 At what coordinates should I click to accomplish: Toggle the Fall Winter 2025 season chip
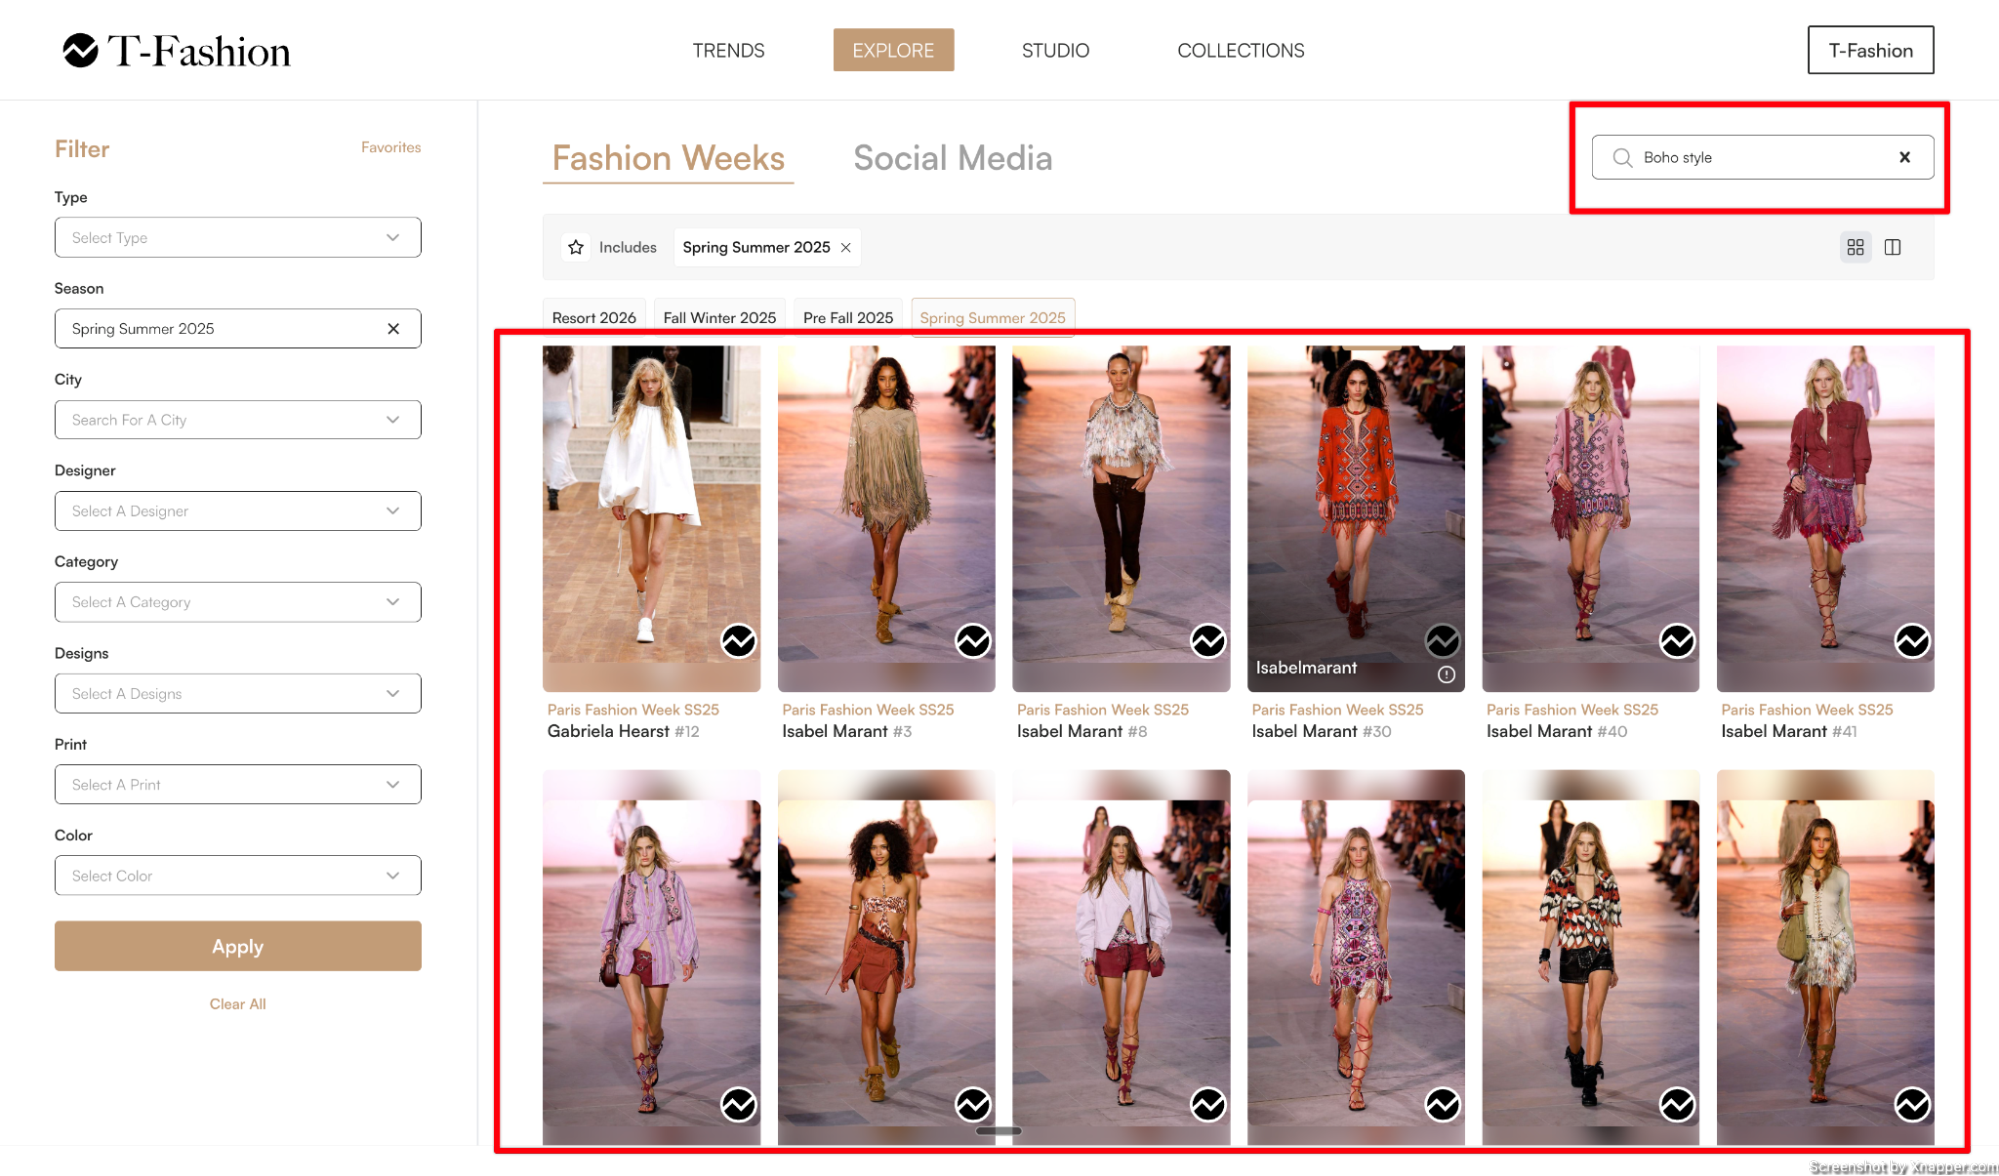click(719, 317)
